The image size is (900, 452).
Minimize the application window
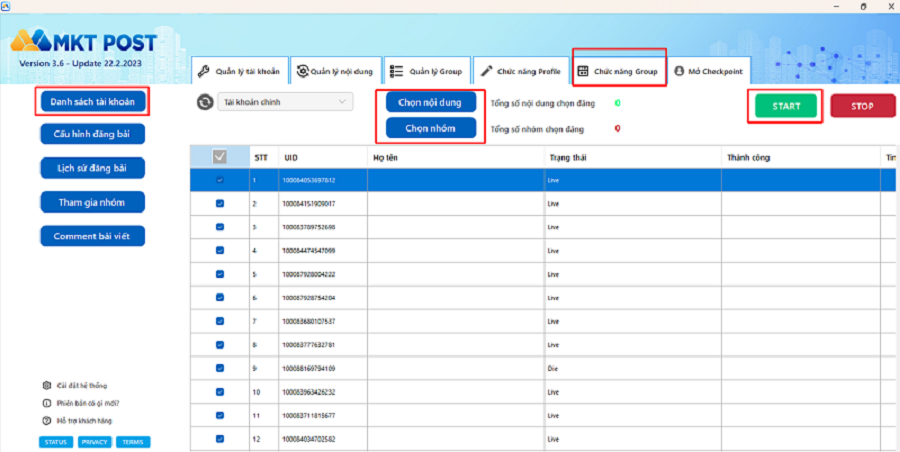[x=811, y=7]
